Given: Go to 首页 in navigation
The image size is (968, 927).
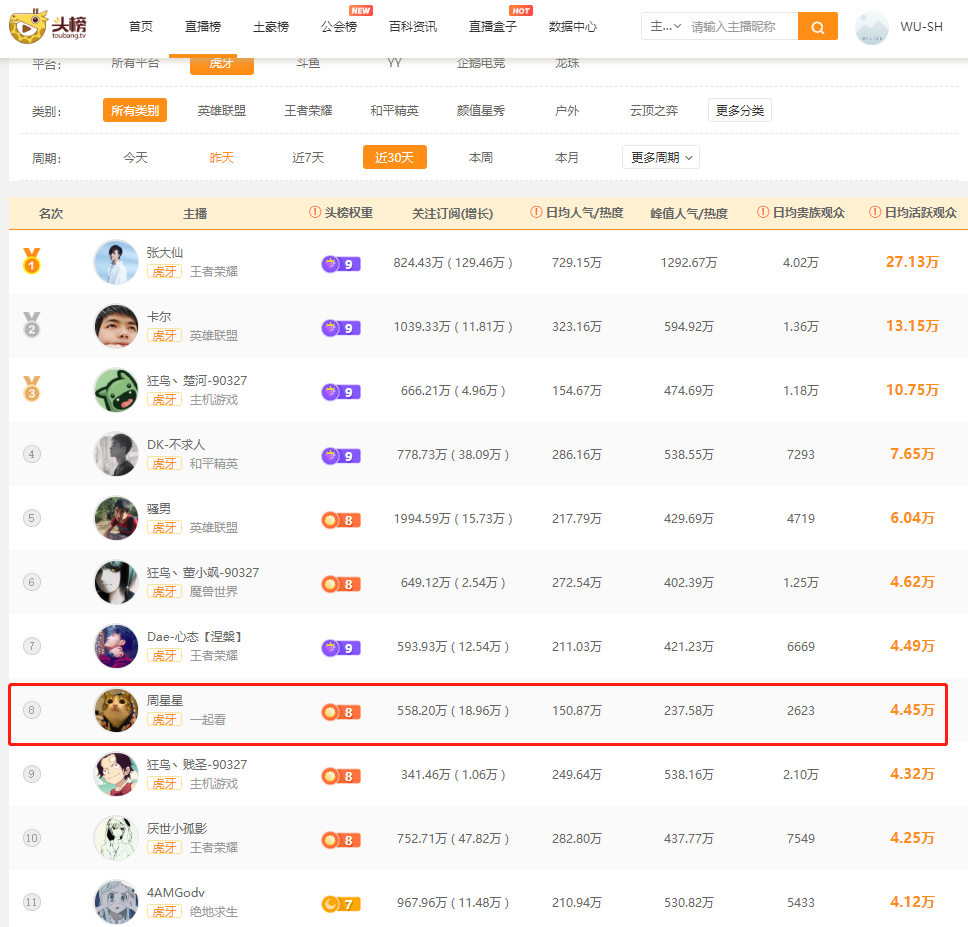Looking at the screenshot, I should coord(141,27).
